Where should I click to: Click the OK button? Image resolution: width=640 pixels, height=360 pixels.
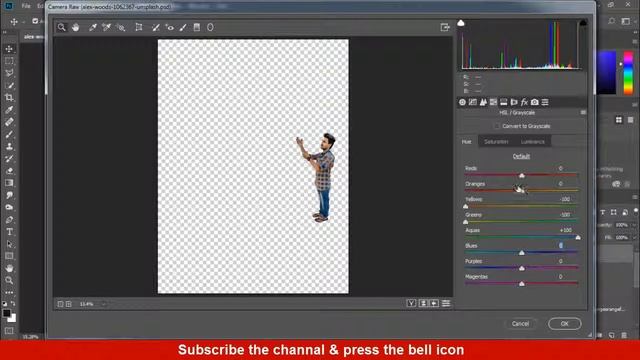click(x=564, y=324)
